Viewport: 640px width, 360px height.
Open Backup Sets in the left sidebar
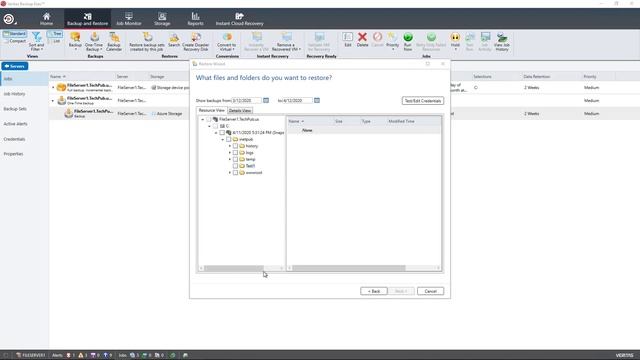(x=15, y=109)
